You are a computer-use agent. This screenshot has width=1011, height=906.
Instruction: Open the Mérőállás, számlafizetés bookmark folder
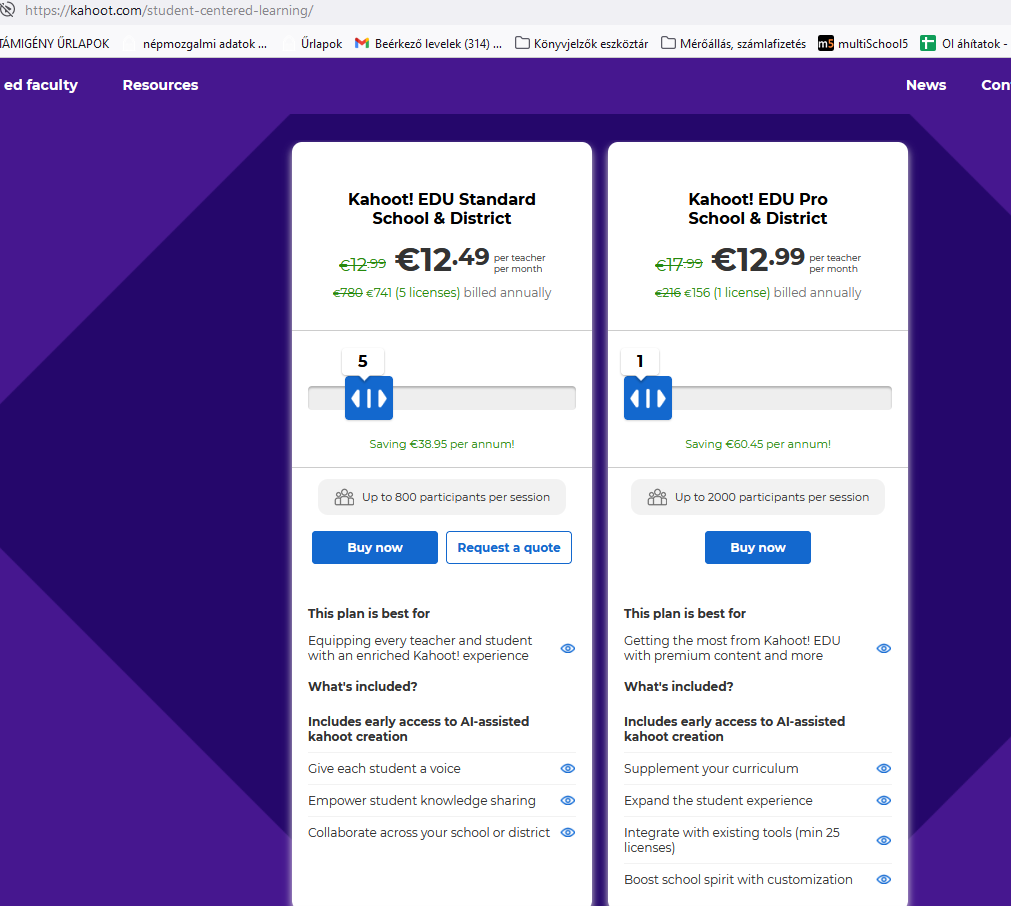pyautogui.click(x=734, y=43)
